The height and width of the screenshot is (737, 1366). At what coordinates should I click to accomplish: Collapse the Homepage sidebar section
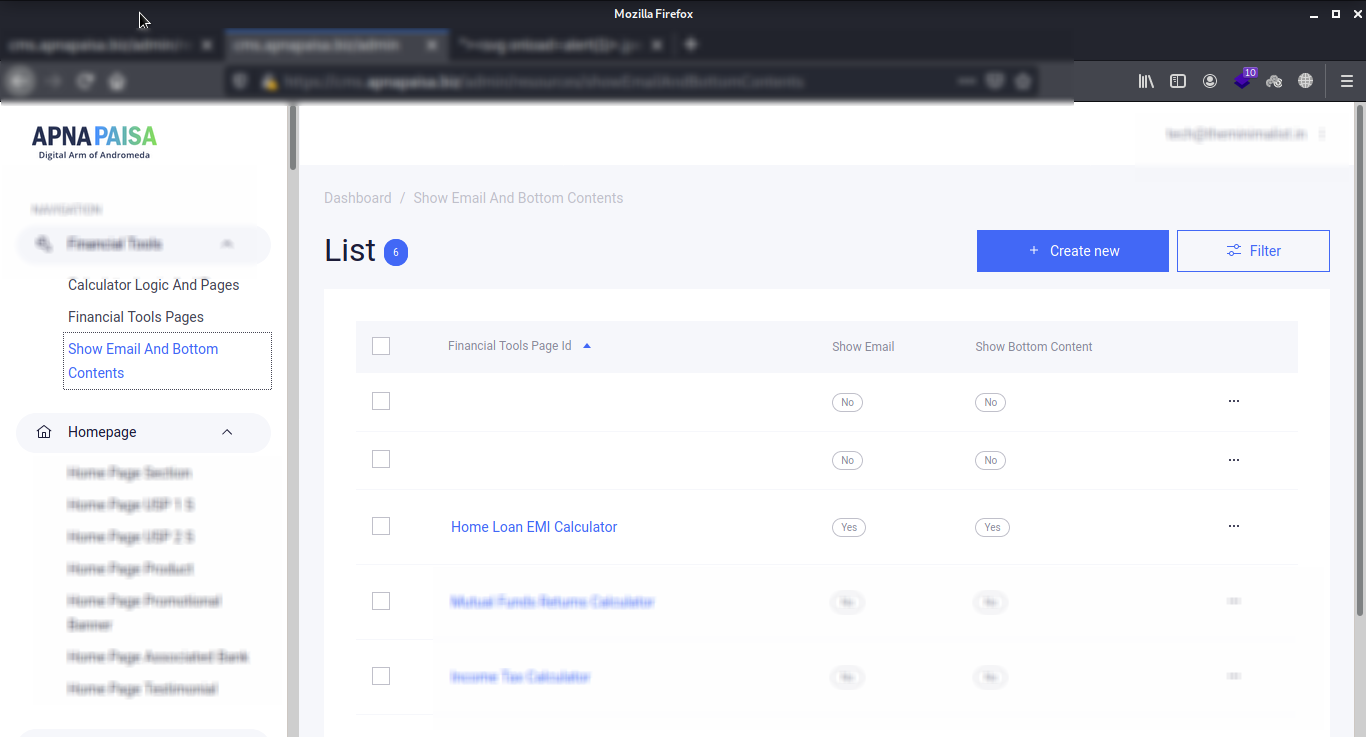[226, 432]
